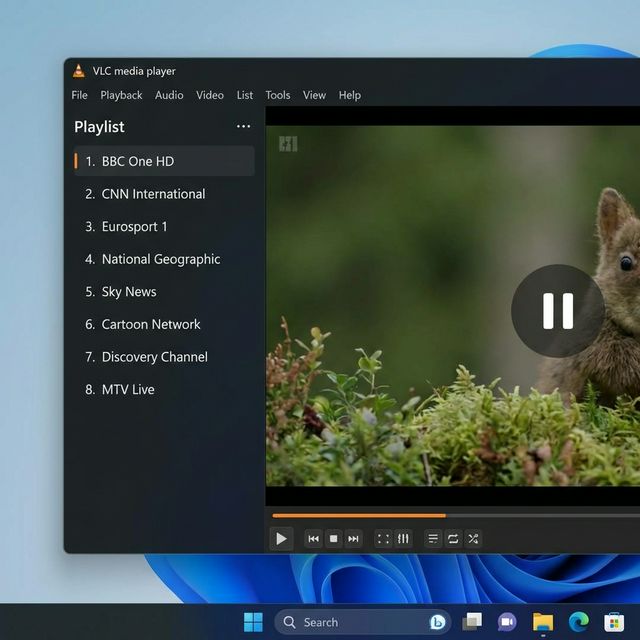Viewport: 640px width, 640px height.
Task: Skip to previous track button
Action: pos(313,539)
